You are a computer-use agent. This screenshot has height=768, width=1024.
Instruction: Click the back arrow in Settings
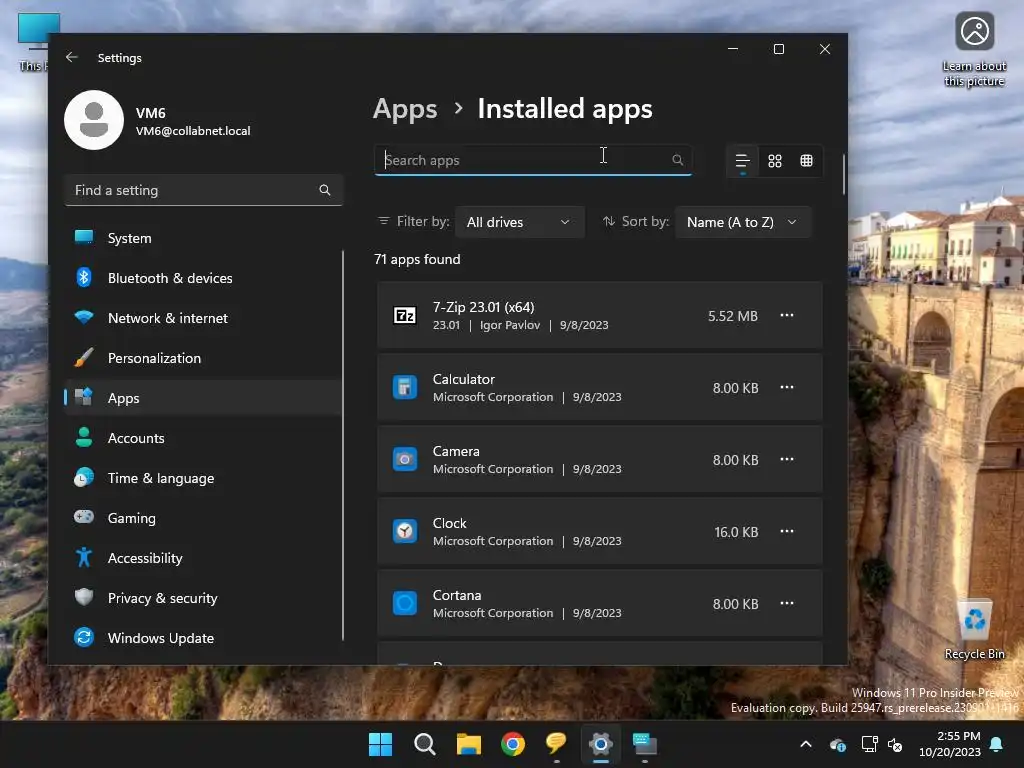click(x=72, y=57)
